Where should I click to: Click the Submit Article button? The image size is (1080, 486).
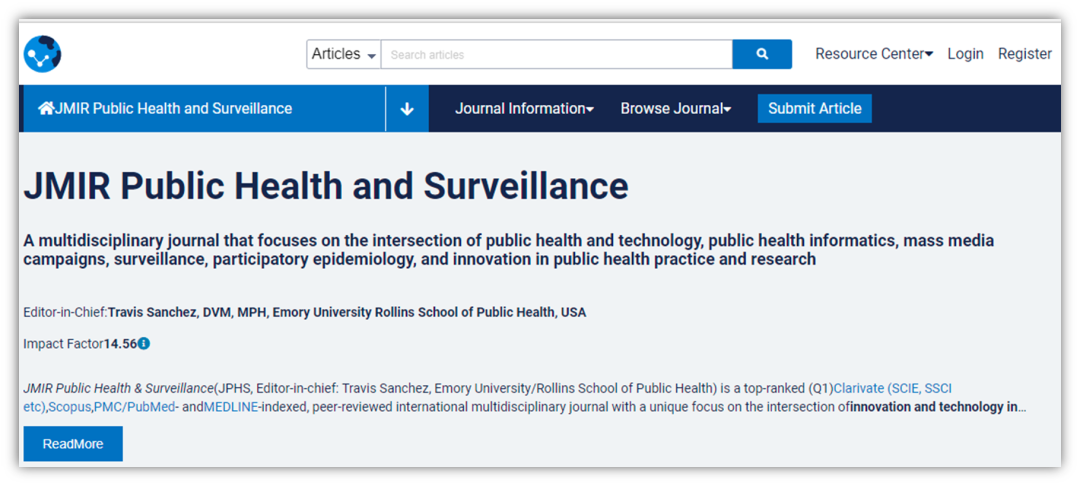(814, 109)
